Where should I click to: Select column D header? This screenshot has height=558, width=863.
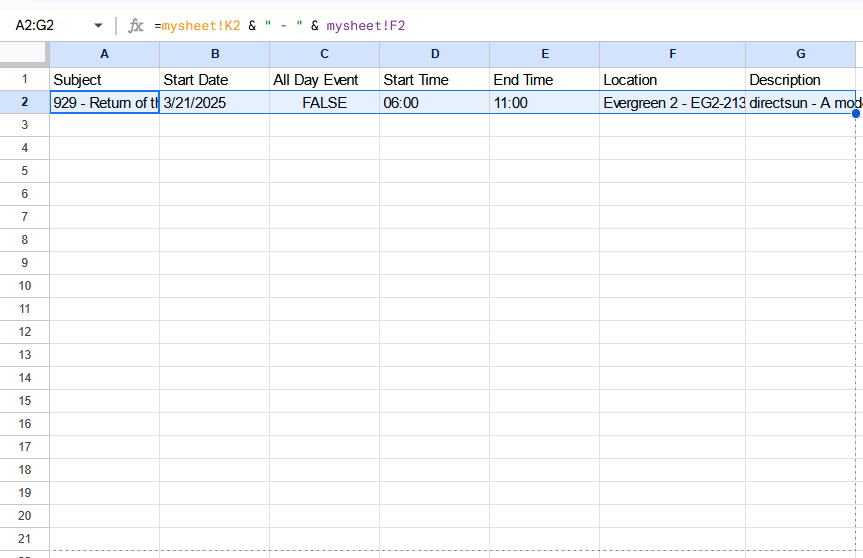pyautogui.click(x=435, y=54)
